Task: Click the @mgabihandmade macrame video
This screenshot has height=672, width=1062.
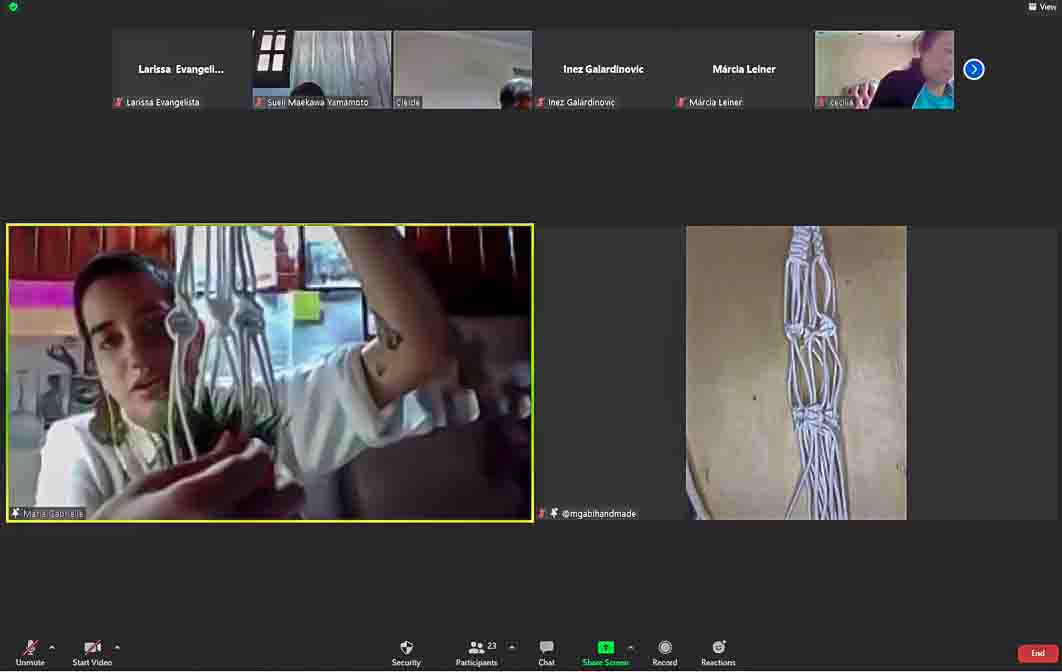Action: point(796,372)
